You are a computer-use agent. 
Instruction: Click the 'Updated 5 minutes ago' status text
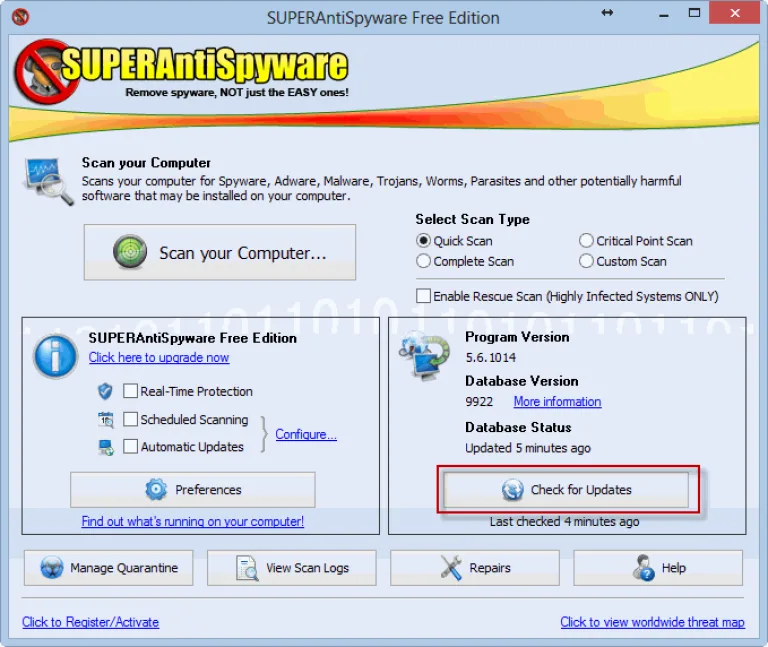click(x=528, y=448)
